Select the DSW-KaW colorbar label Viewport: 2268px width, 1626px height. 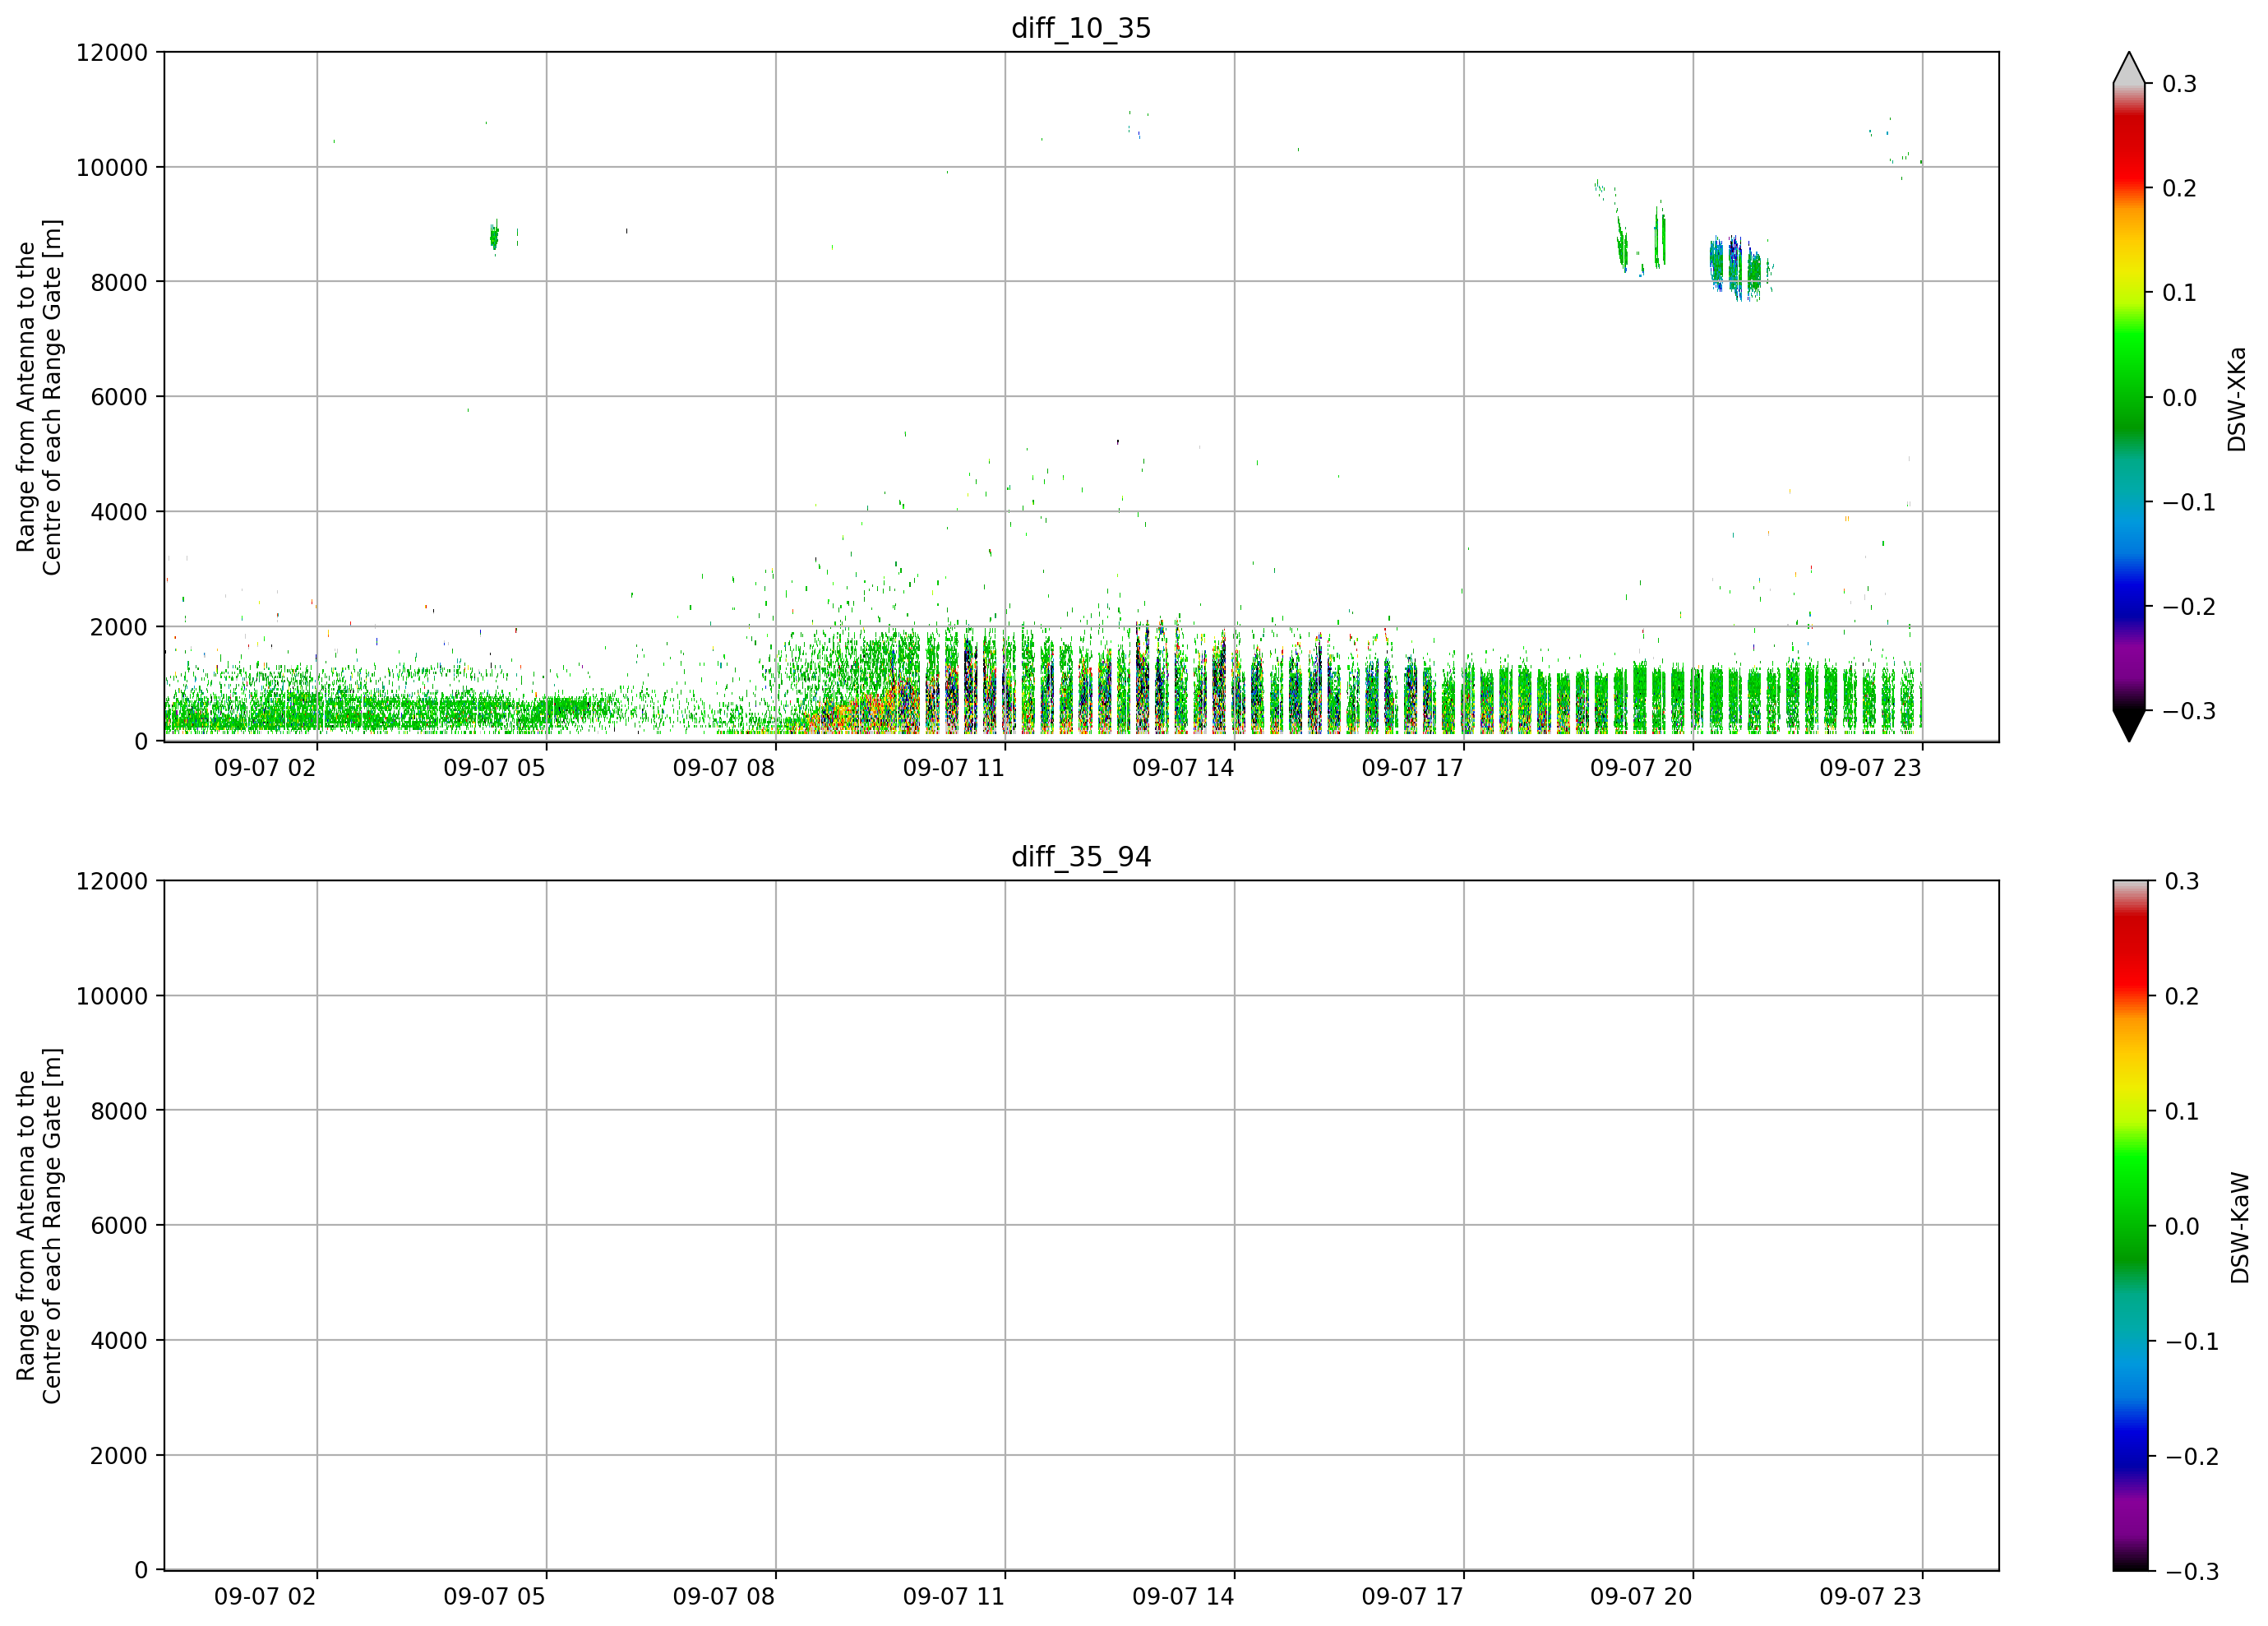(x=2239, y=1227)
